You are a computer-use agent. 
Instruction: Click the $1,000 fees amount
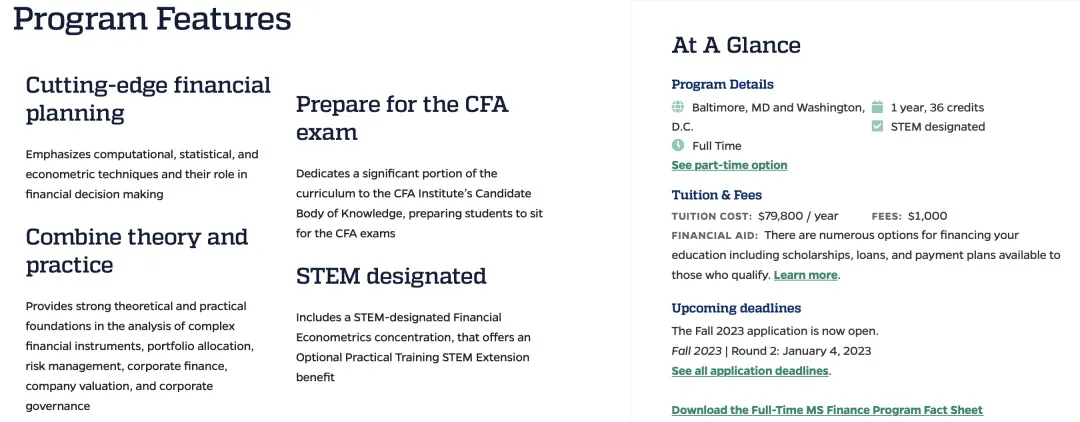[x=927, y=216]
